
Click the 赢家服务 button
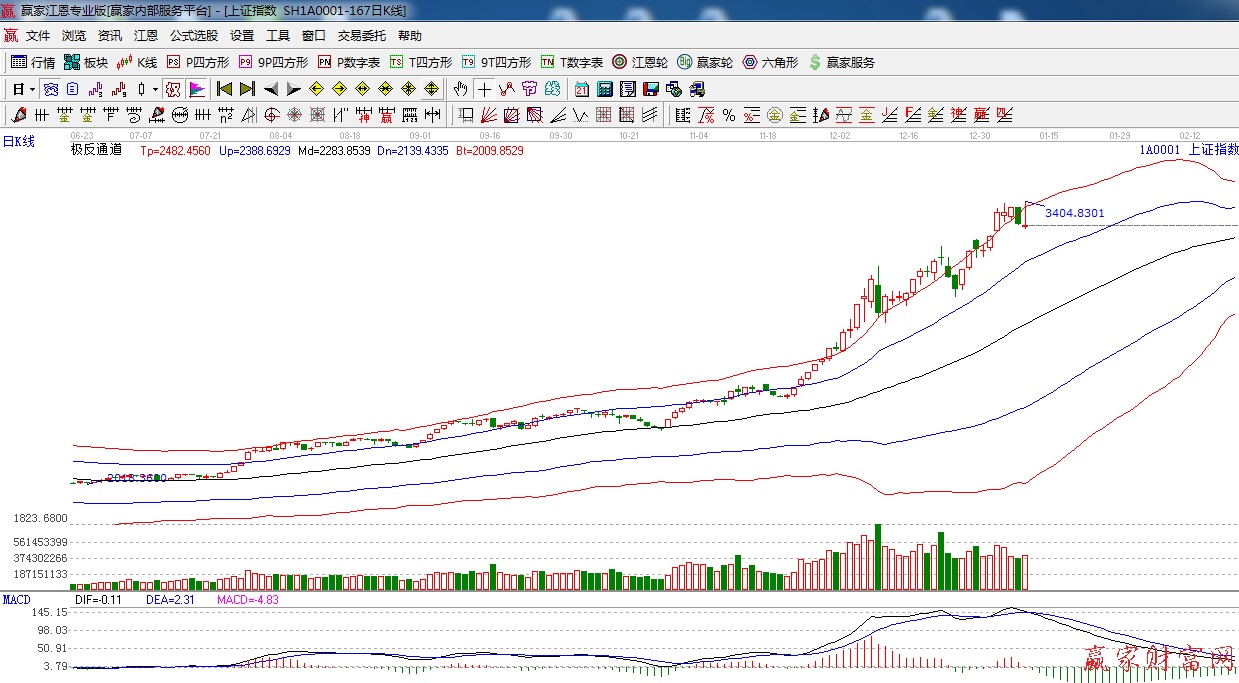click(x=842, y=62)
